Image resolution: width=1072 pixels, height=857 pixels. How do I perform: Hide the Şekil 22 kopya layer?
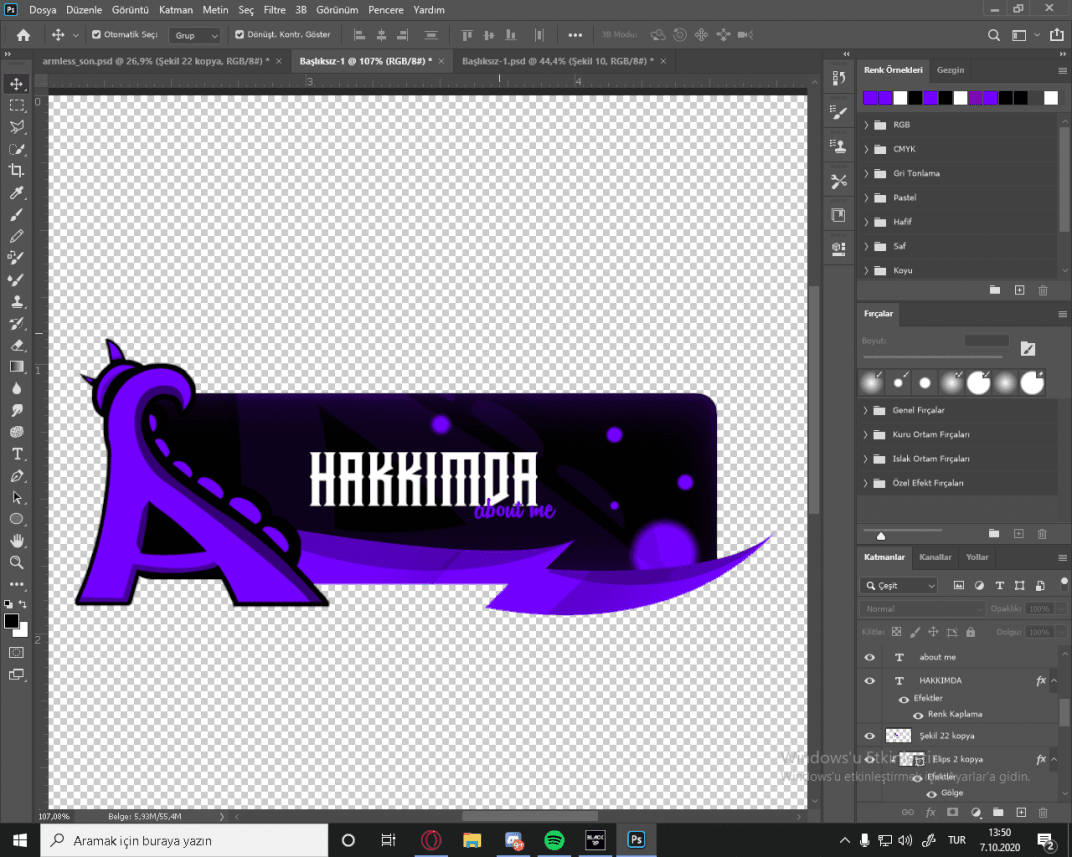[x=870, y=736]
